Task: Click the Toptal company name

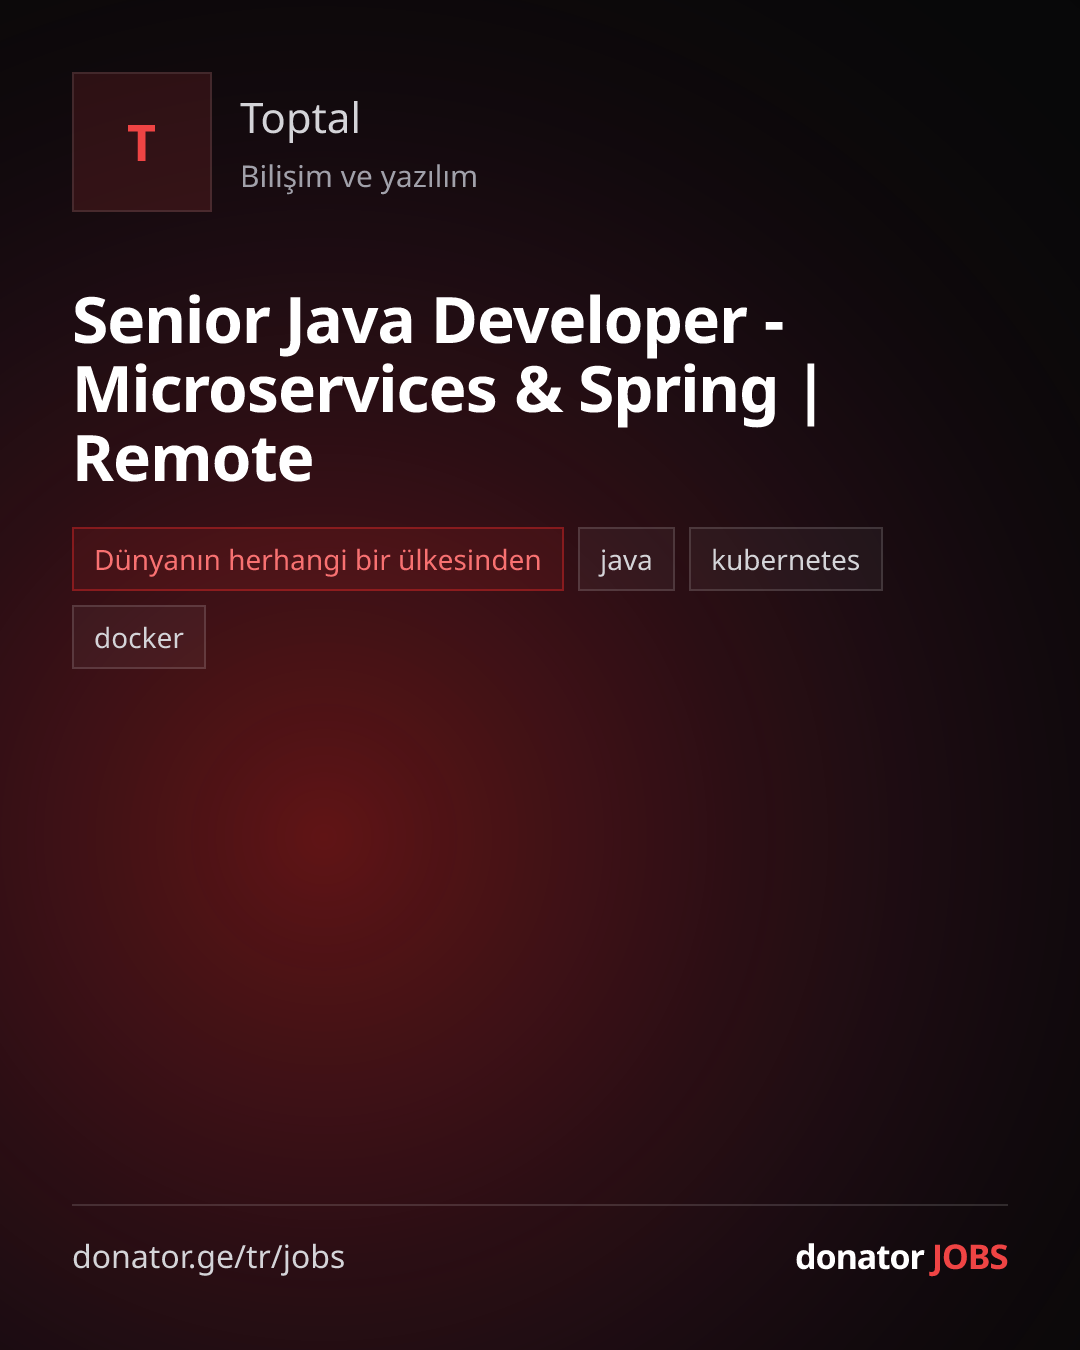Action: 300,119
